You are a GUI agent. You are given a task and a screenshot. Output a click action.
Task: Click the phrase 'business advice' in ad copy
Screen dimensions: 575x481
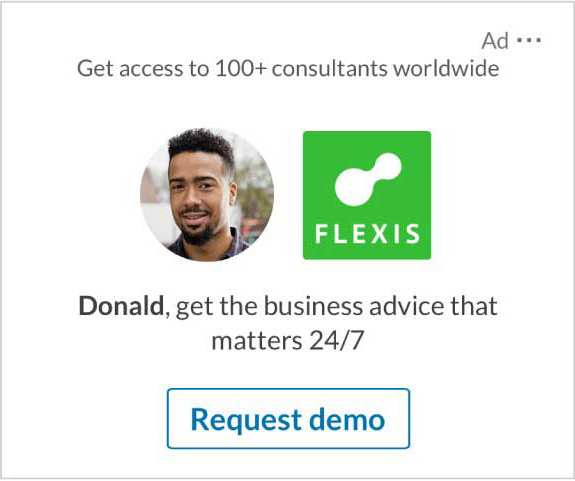(x=349, y=306)
